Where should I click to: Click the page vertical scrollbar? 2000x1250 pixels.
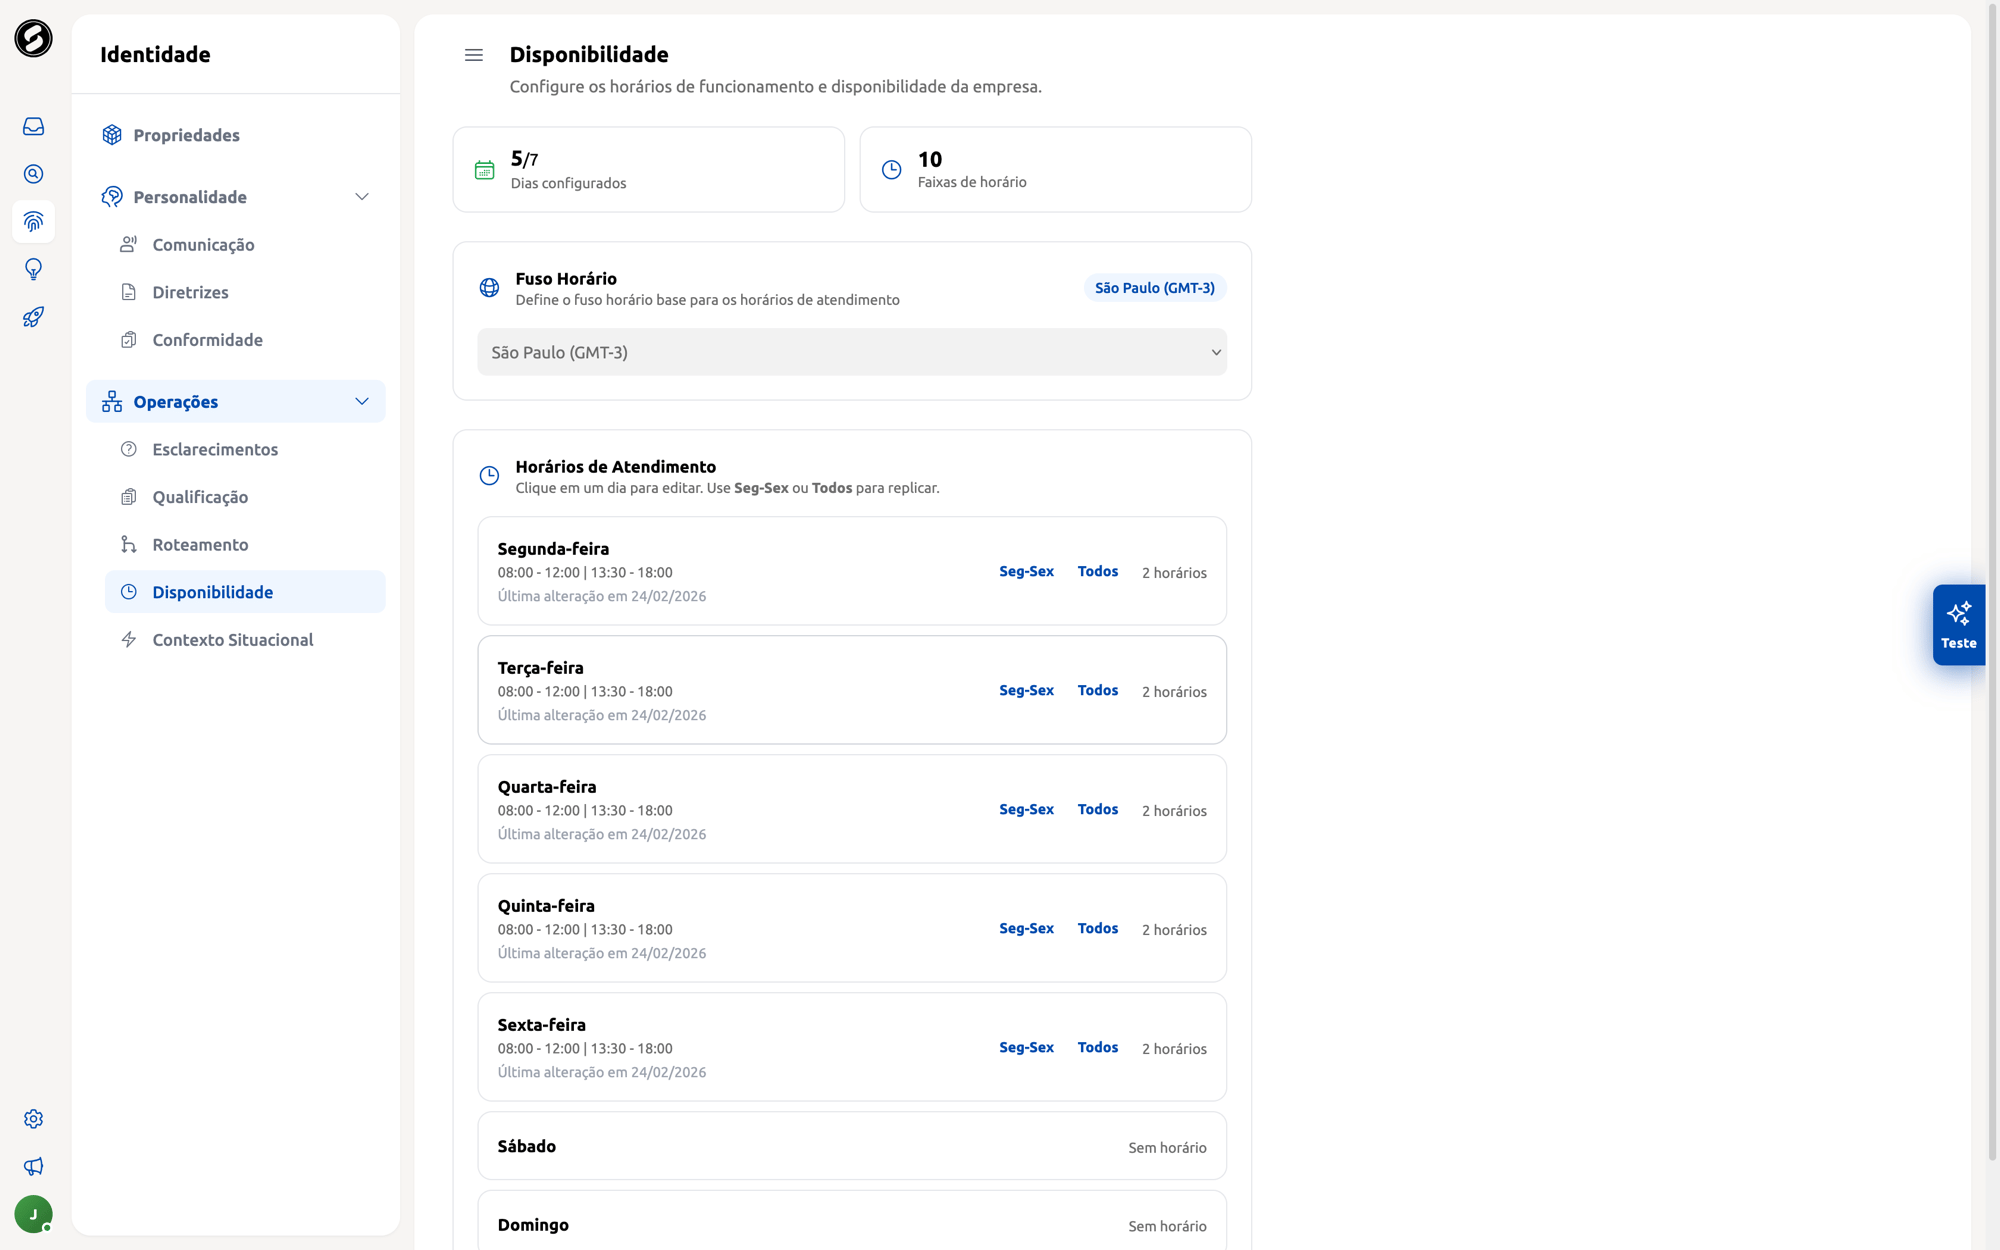point(1993,580)
